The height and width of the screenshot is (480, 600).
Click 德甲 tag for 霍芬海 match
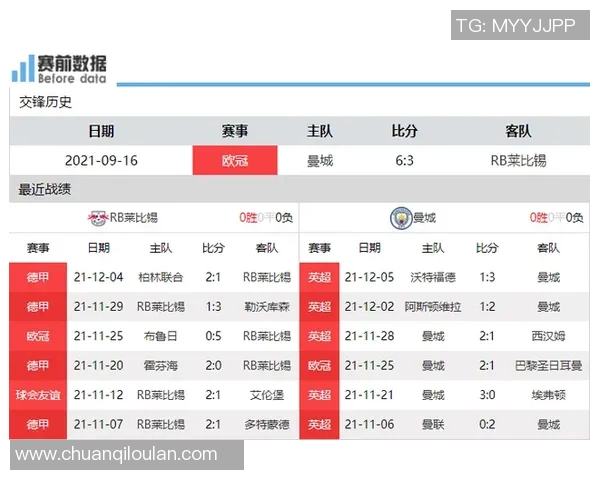(x=38, y=366)
